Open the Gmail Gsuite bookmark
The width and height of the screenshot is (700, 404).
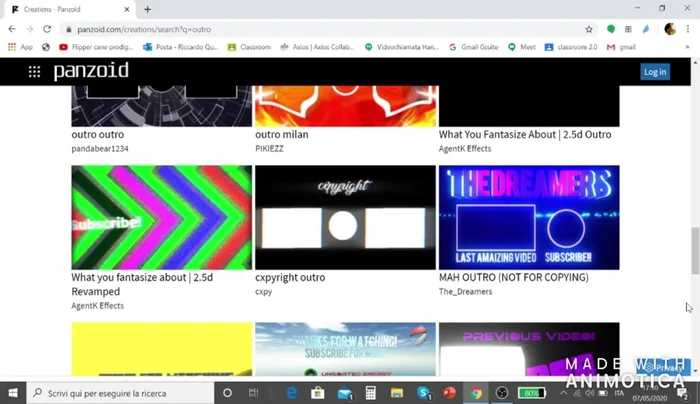tap(473, 47)
